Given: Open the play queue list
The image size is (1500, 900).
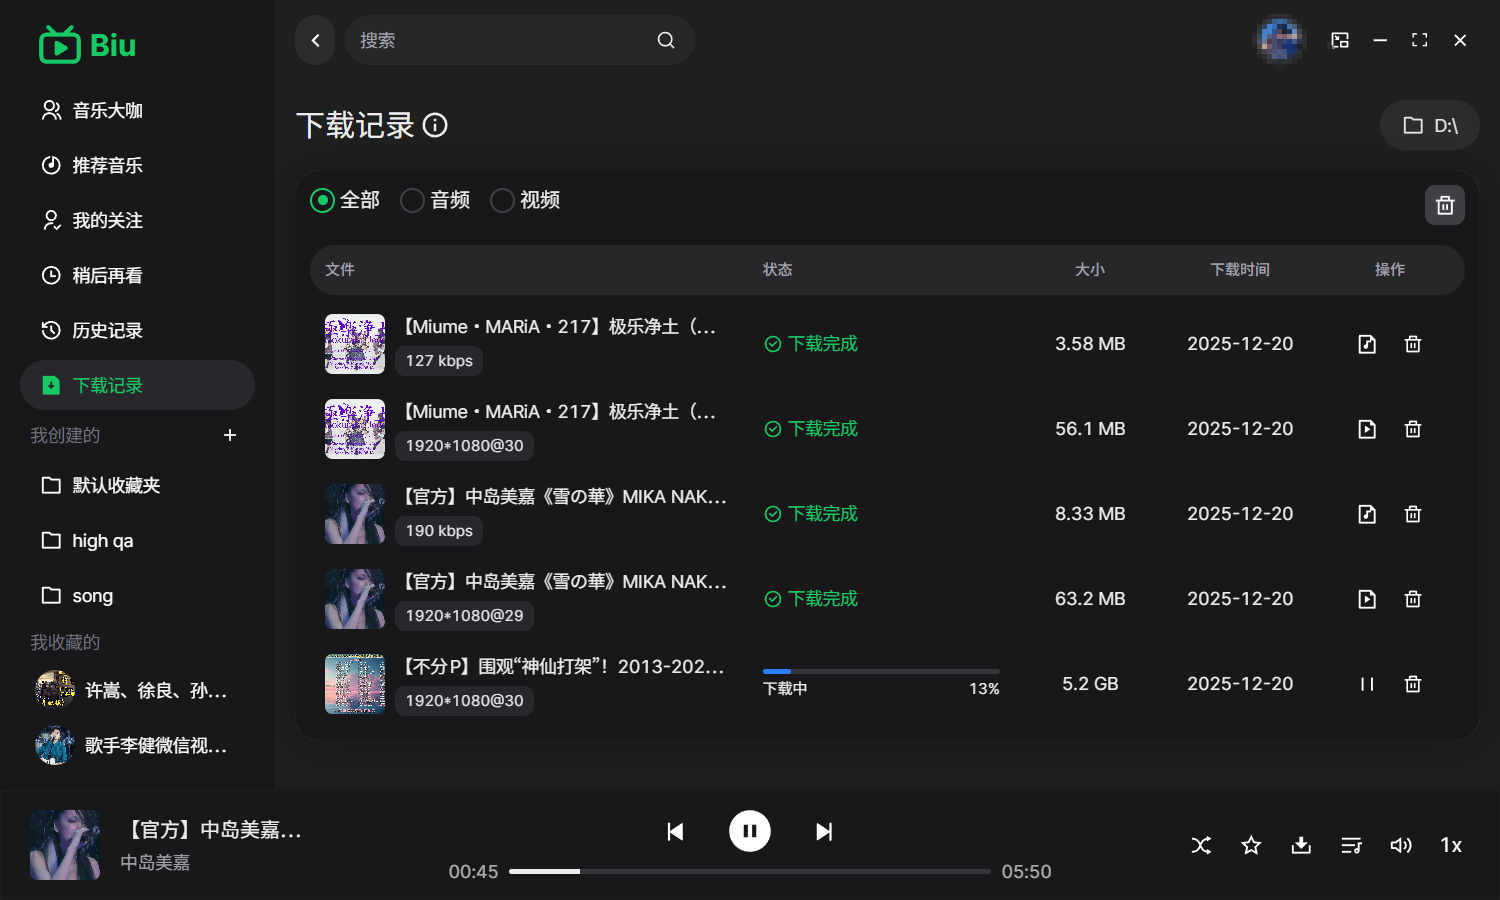Looking at the screenshot, I should (1351, 846).
